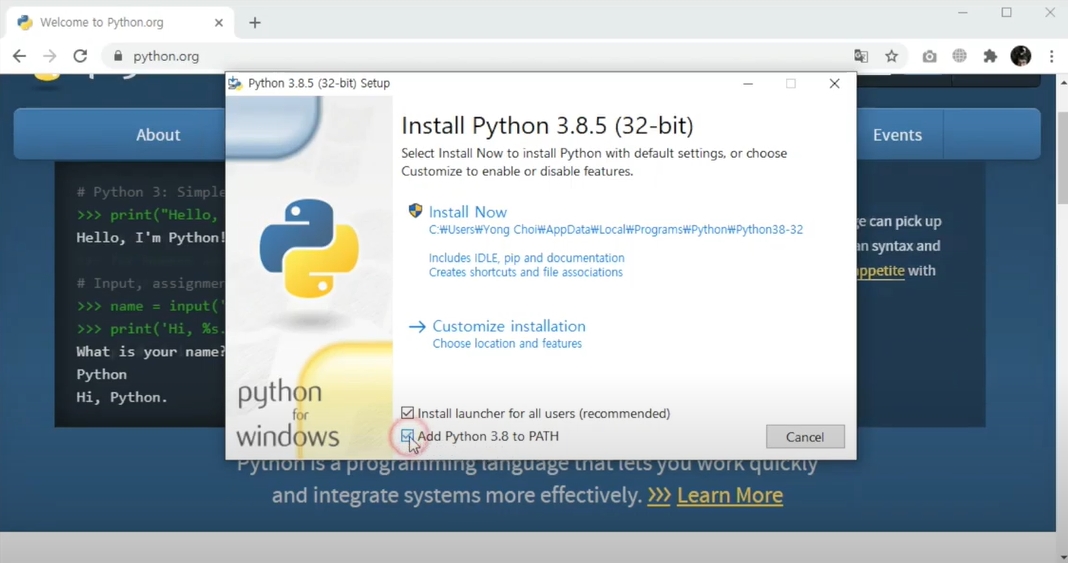
Task: Click the page's vertical scrollbar thumb
Action: (1062, 158)
